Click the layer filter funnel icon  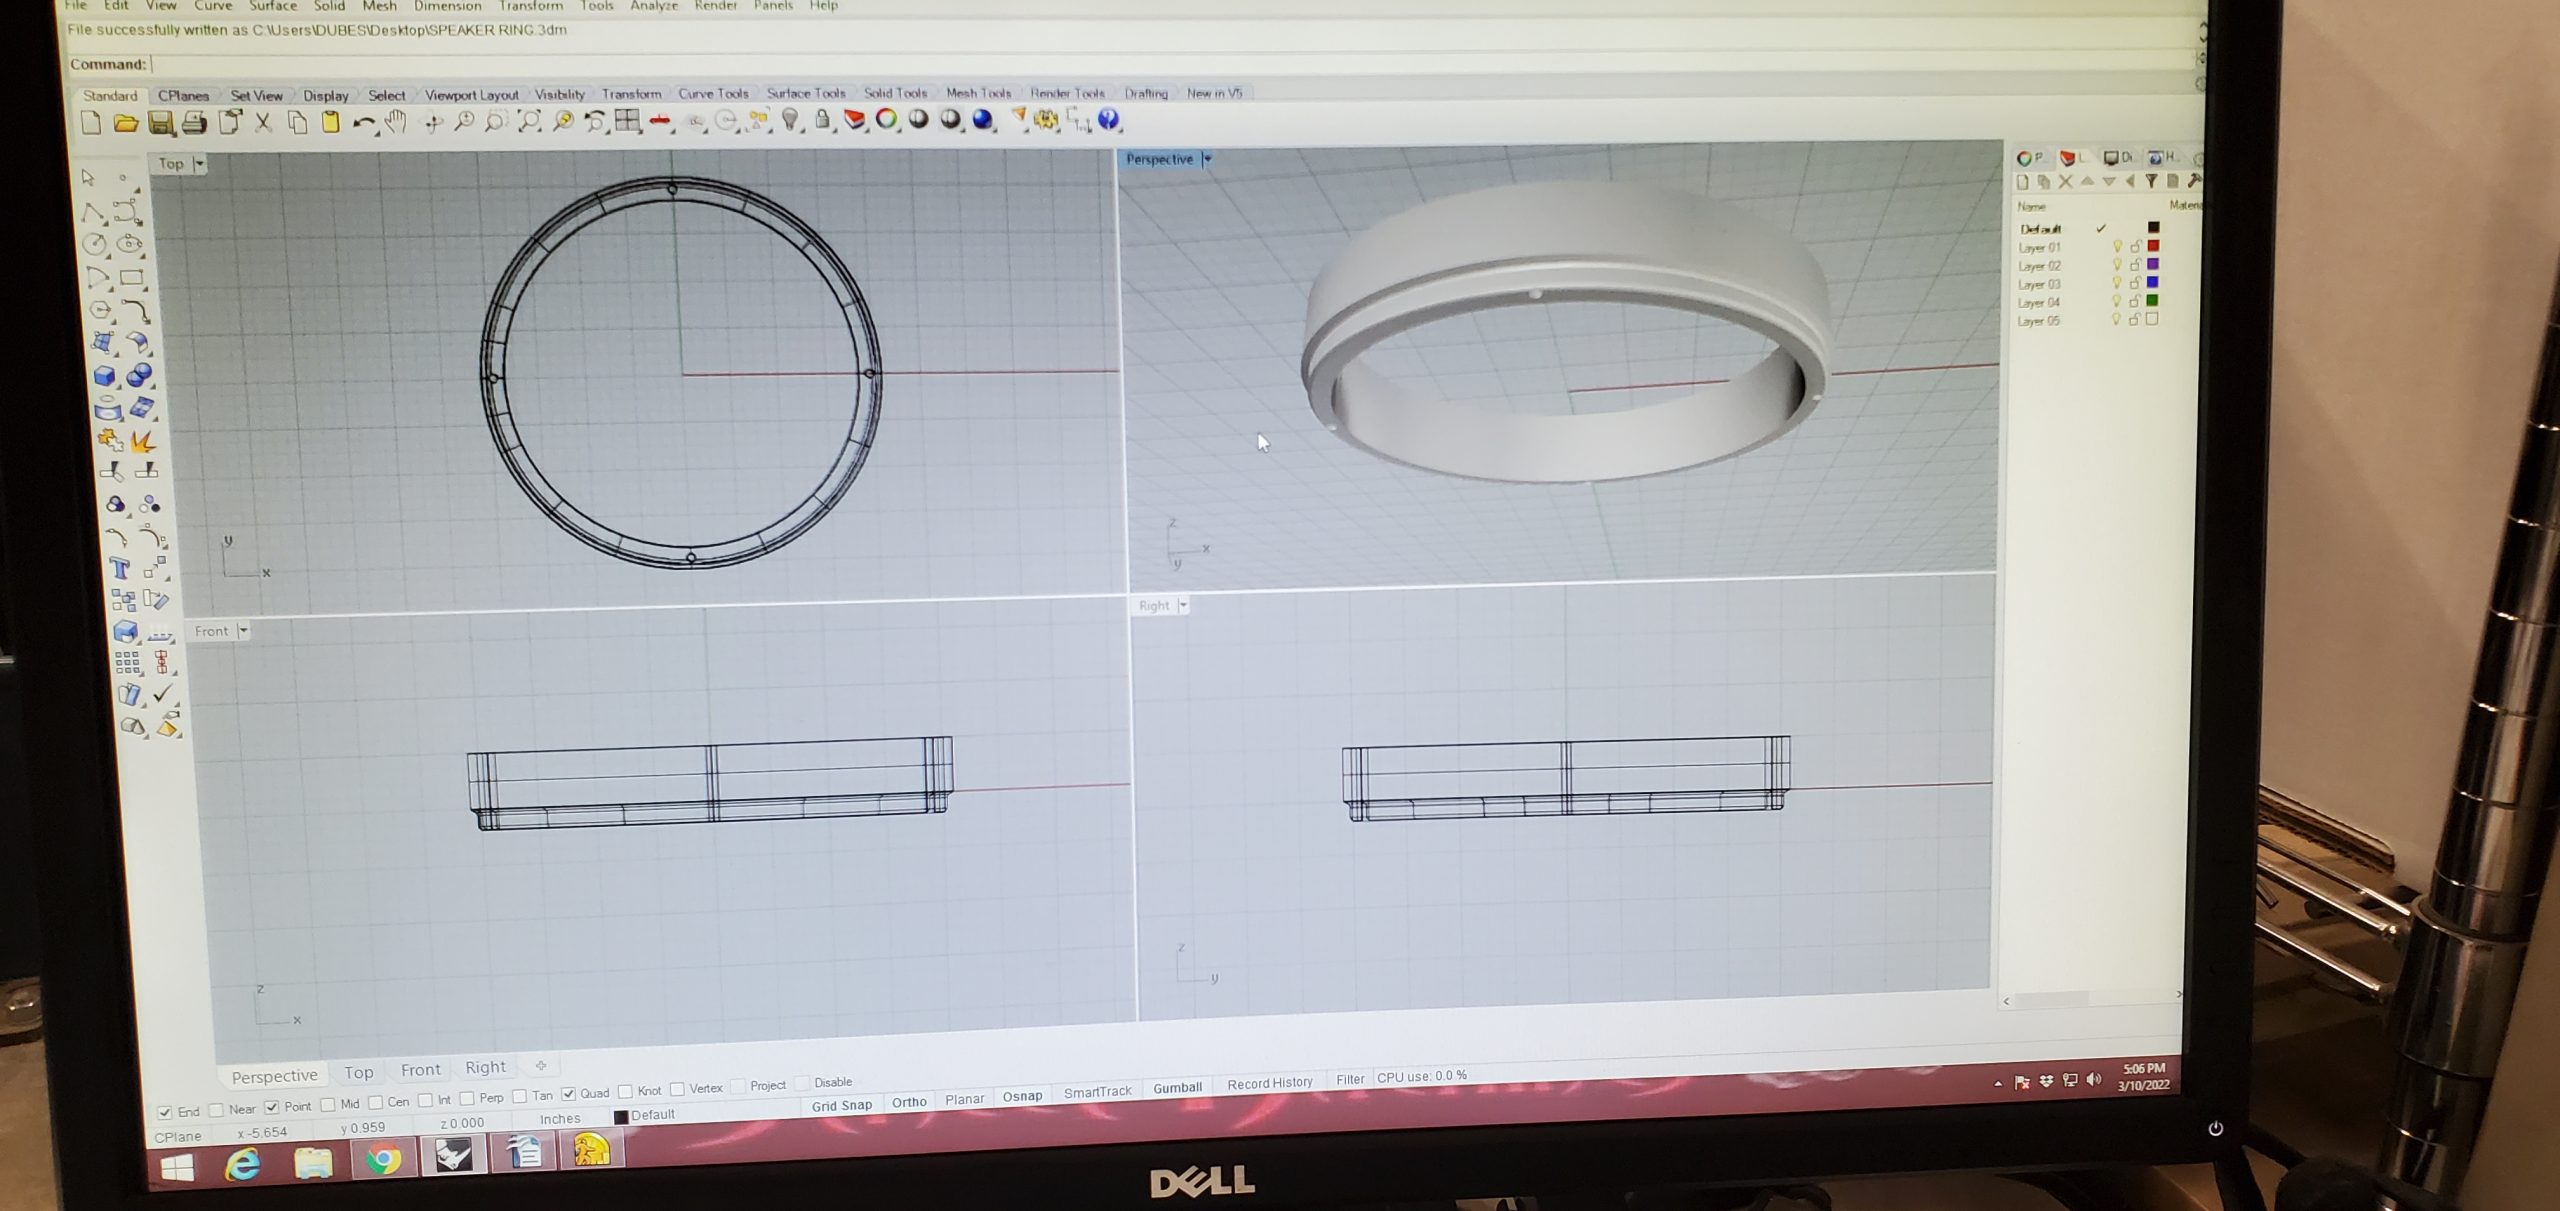(x=2150, y=181)
